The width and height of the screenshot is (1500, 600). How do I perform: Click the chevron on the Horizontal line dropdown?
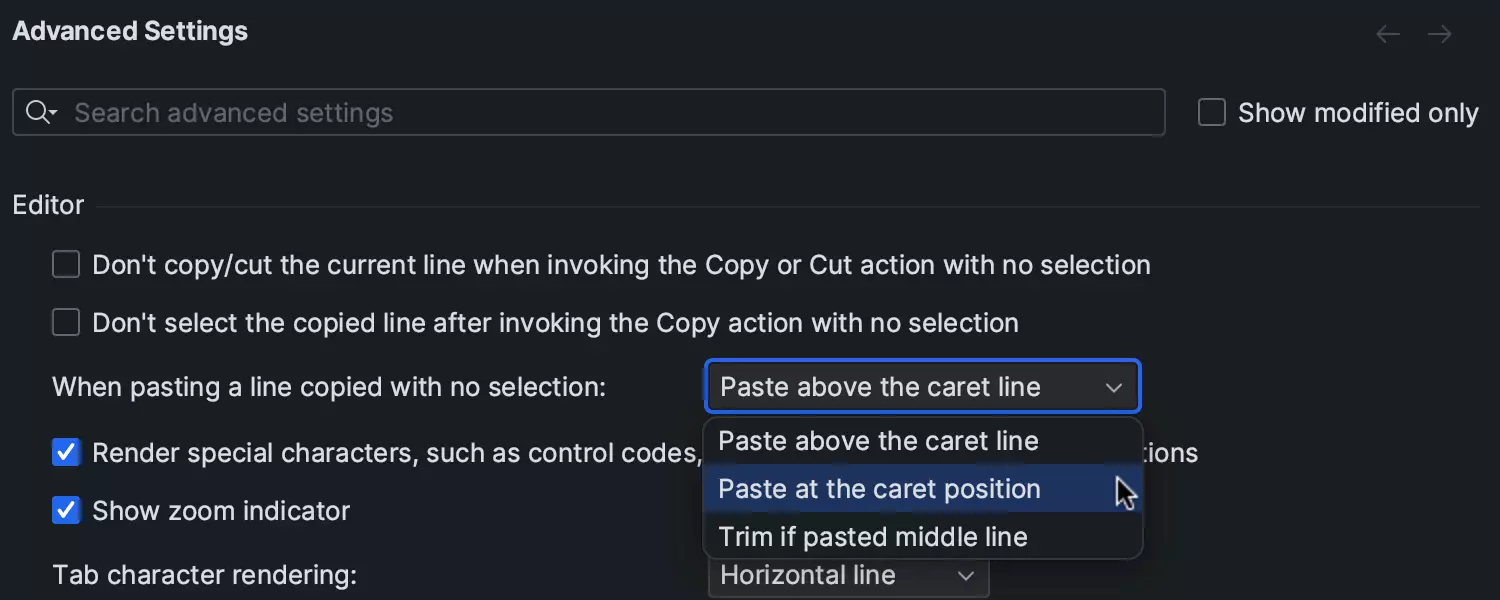(966, 576)
